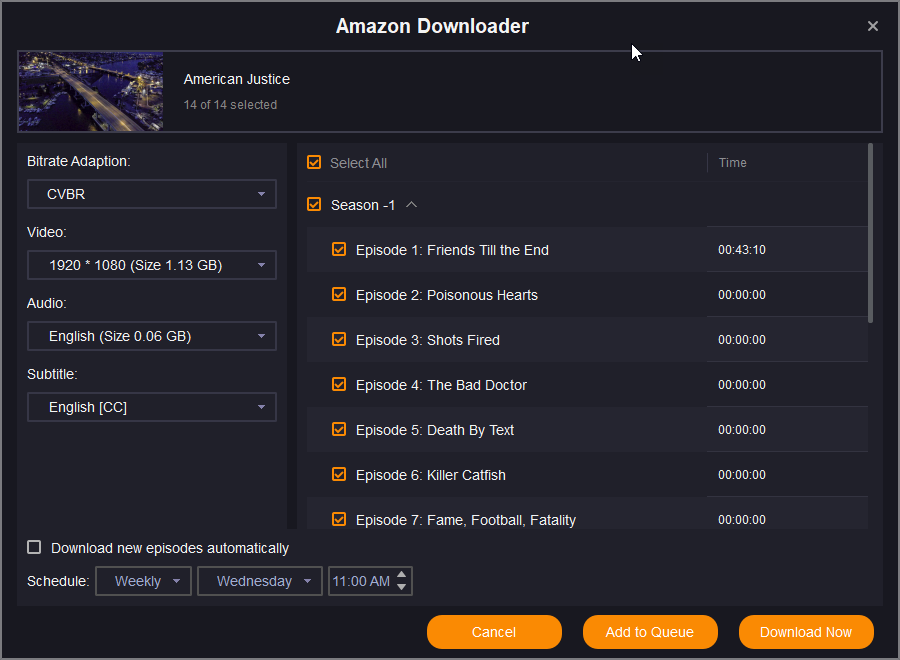The width and height of the screenshot is (900, 660).
Task: Click the 11:00 AM time field
Action: [362, 581]
